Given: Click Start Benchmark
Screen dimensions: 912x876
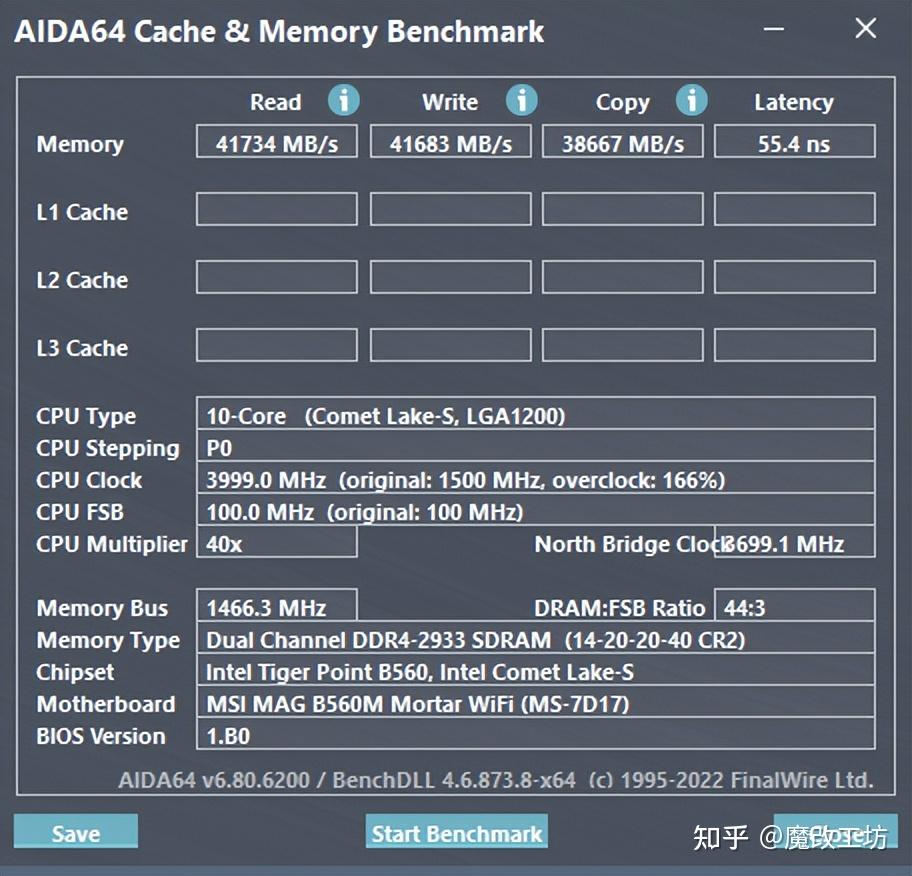Looking at the screenshot, I should [x=457, y=832].
